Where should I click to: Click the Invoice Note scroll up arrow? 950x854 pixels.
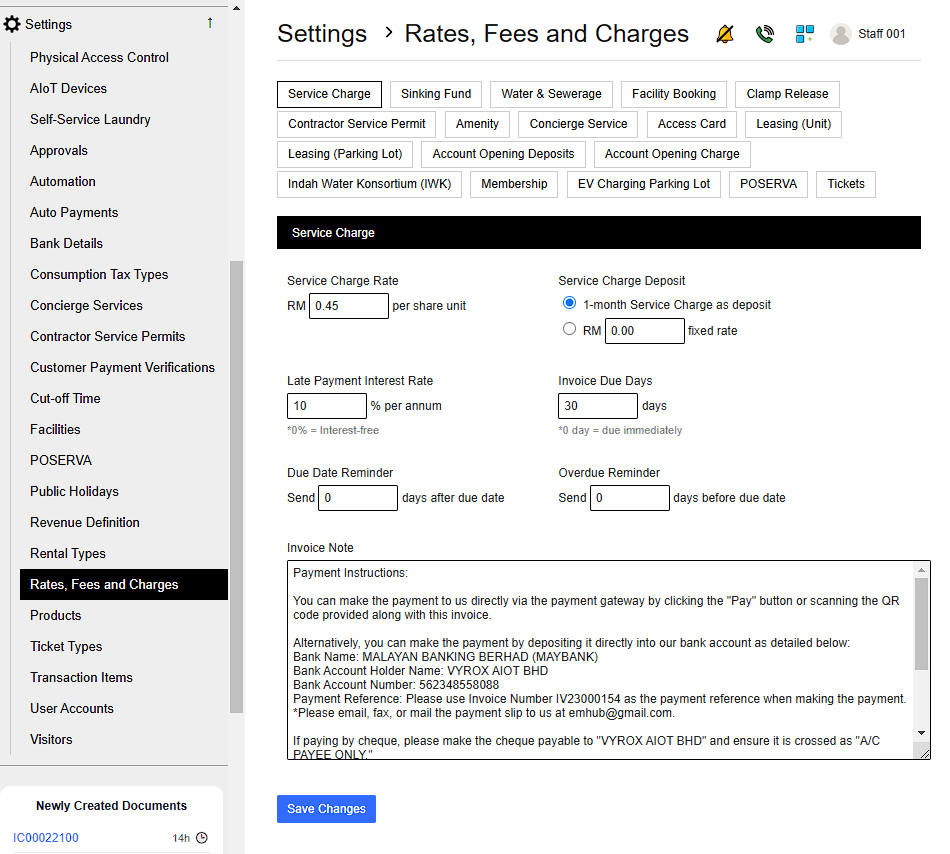tap(922, 570)
